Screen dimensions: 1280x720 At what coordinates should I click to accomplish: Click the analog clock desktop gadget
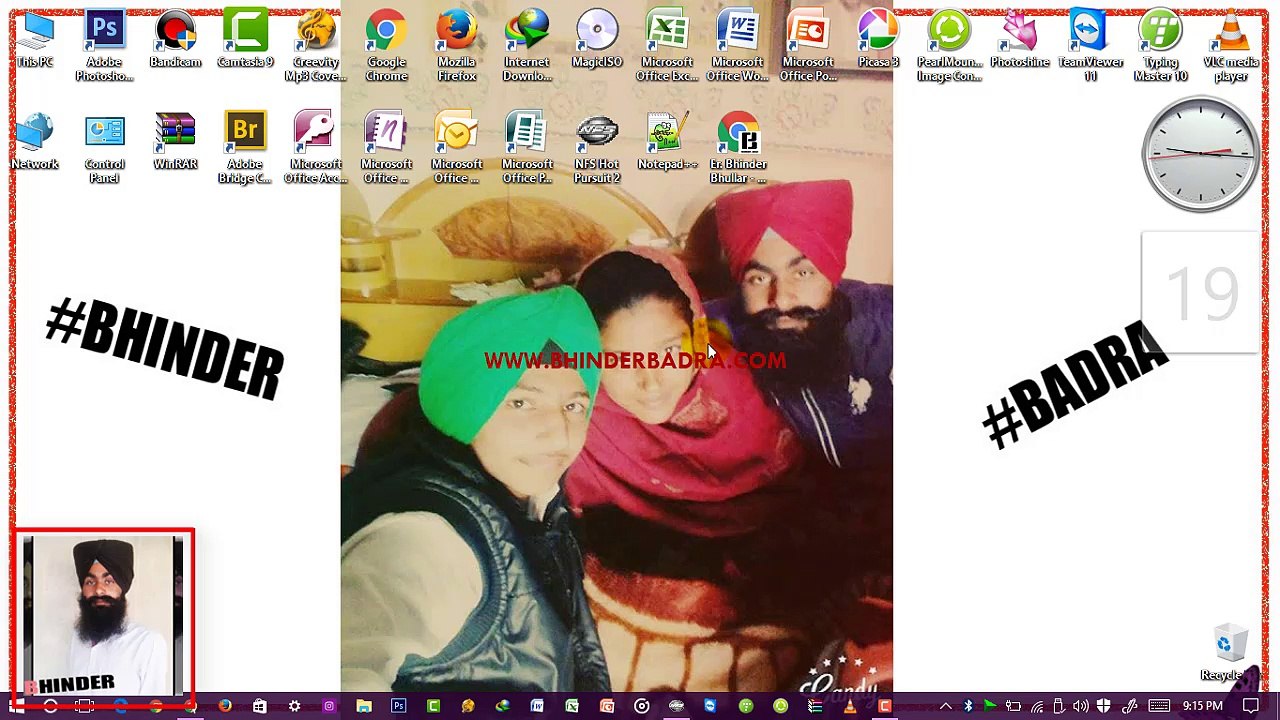point(1200,153)
